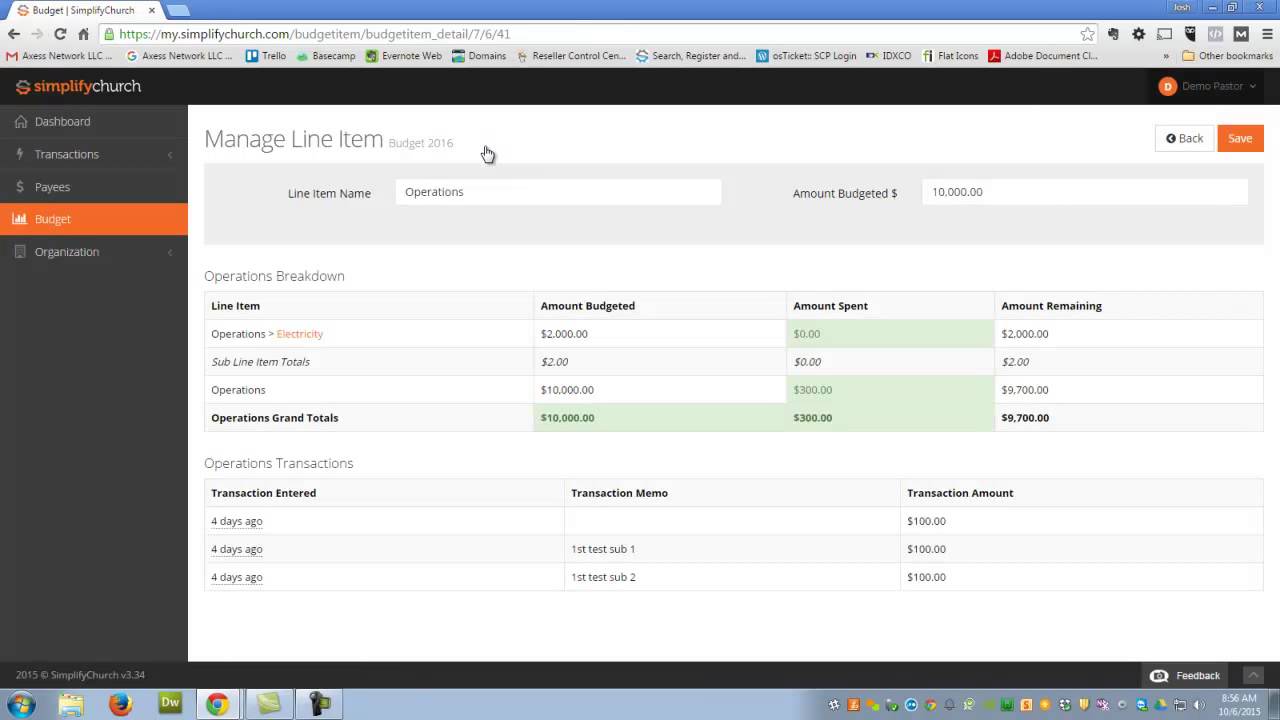Screen dimensions: 1280x720
Task: Click the SimplifyChurch logo
Action: [x=78, y=87]
